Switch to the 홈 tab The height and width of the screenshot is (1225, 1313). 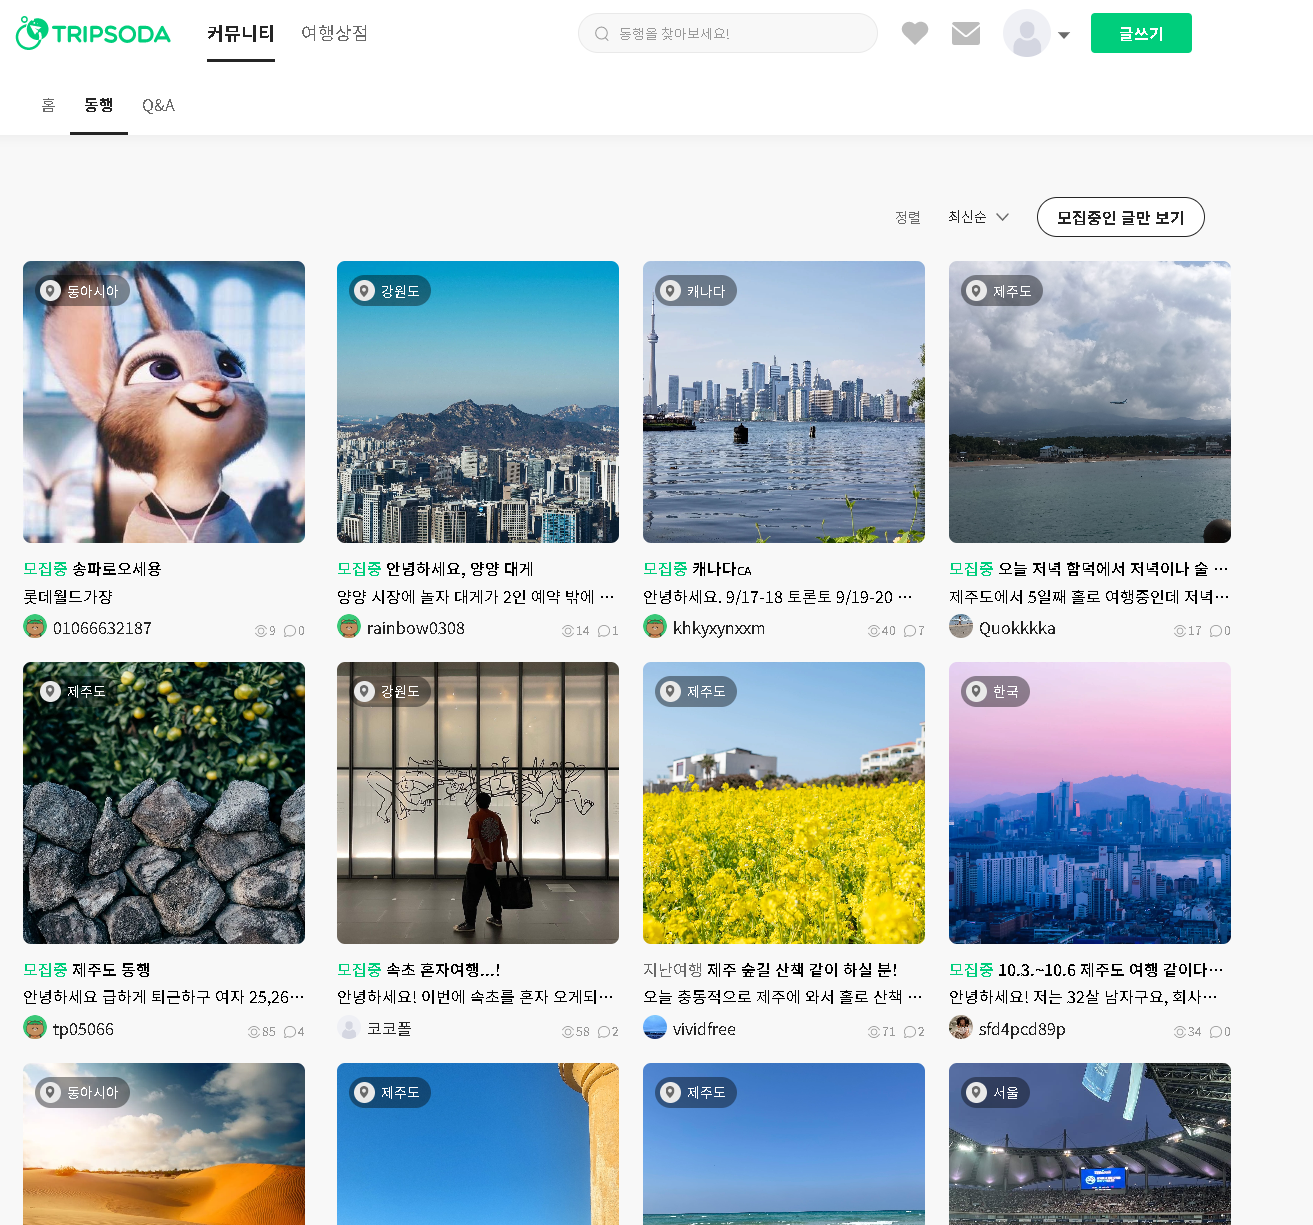click(48, 105)
